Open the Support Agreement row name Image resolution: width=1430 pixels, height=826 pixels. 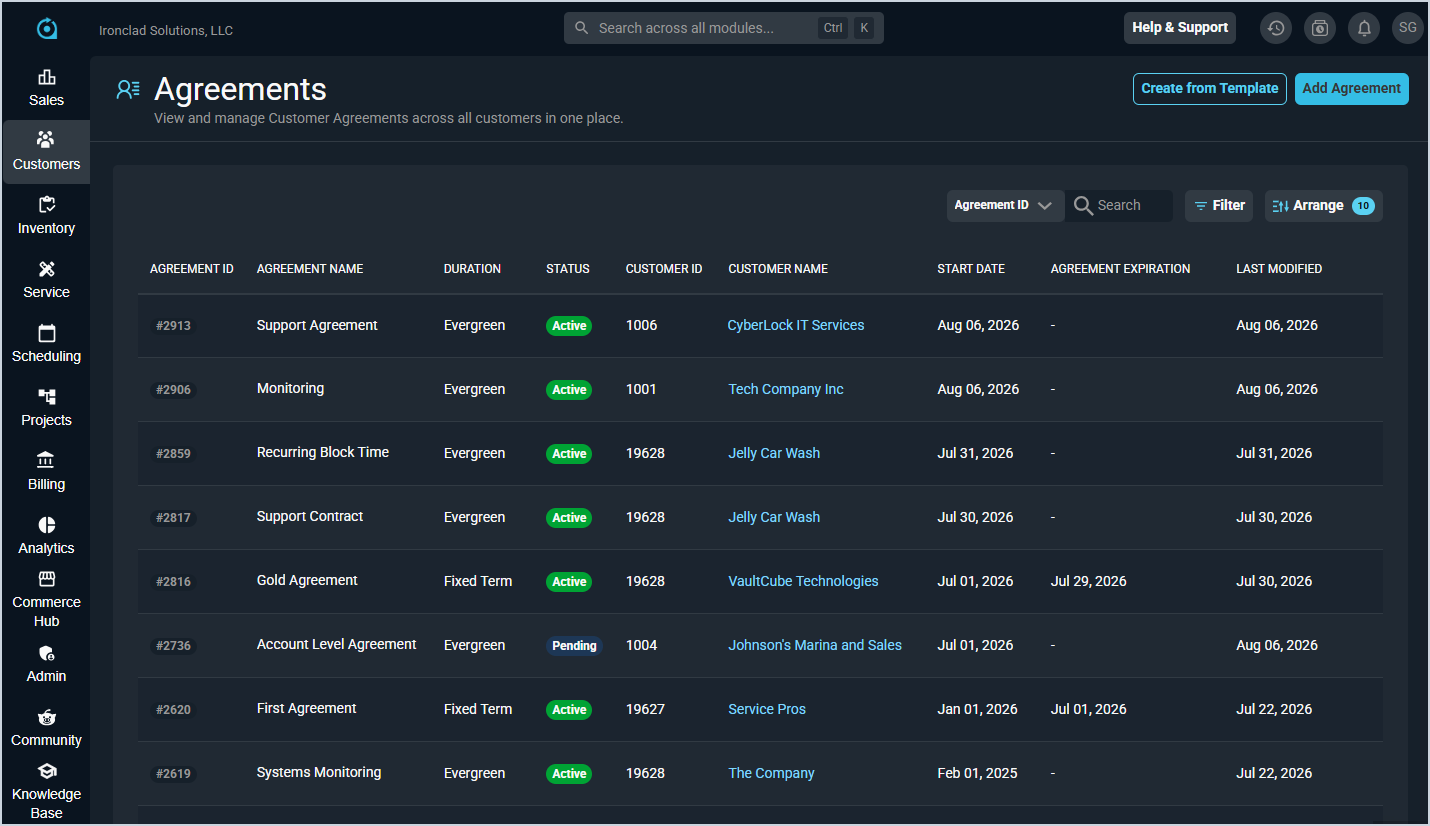[317, 325]
